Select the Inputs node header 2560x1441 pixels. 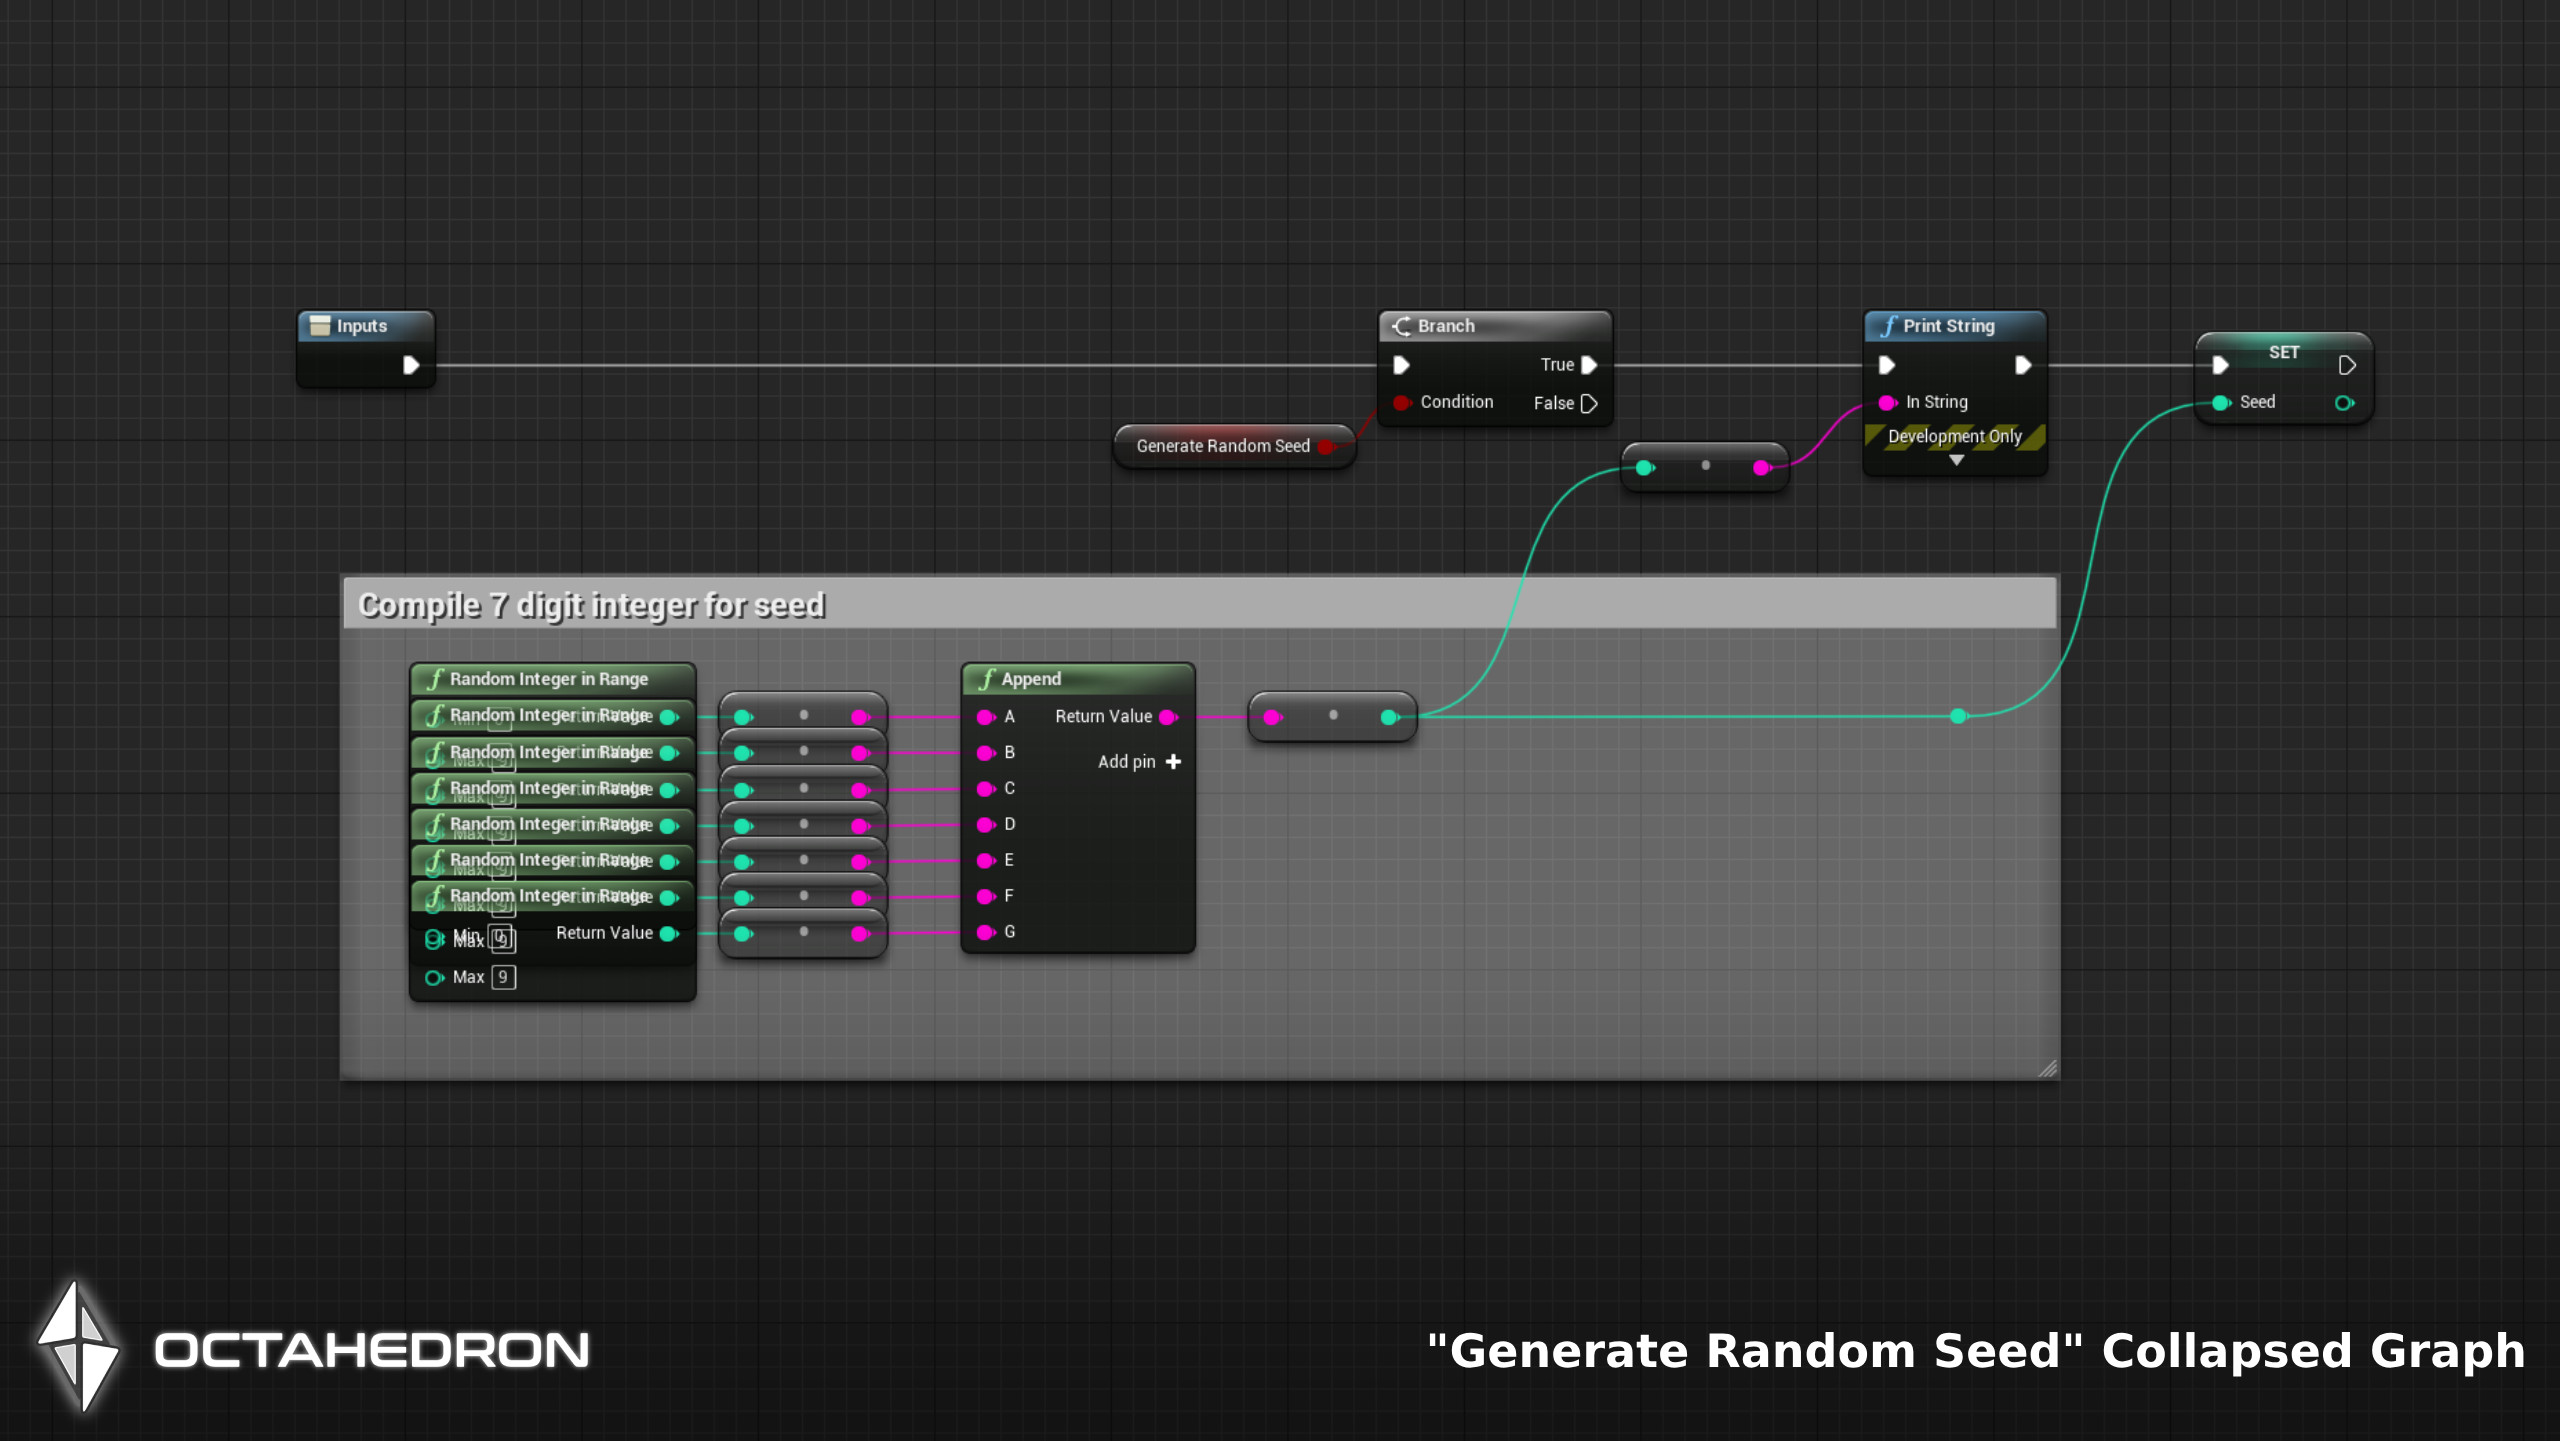point(366,326)
